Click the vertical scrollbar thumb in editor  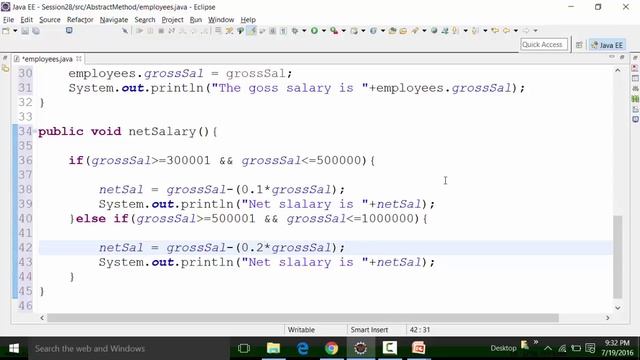coord(618,257)
